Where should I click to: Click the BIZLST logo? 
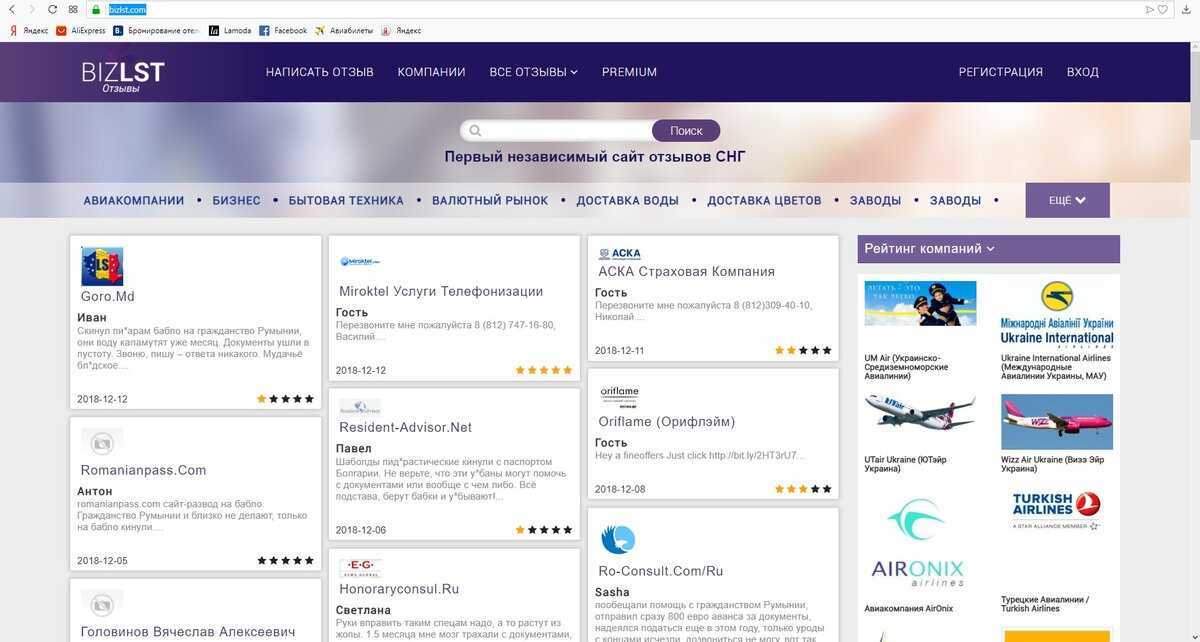point(123,76)
